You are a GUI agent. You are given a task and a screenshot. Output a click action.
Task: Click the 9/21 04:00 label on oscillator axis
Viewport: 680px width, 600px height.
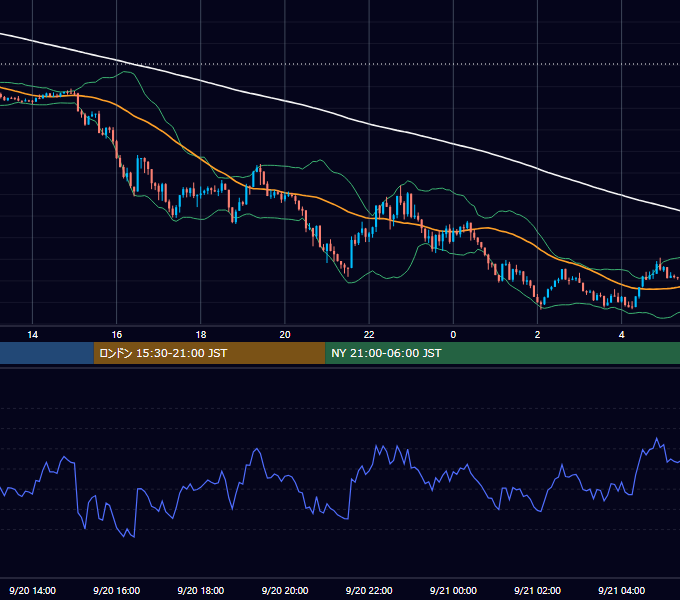pyautogui.click(x=621, y=590)
